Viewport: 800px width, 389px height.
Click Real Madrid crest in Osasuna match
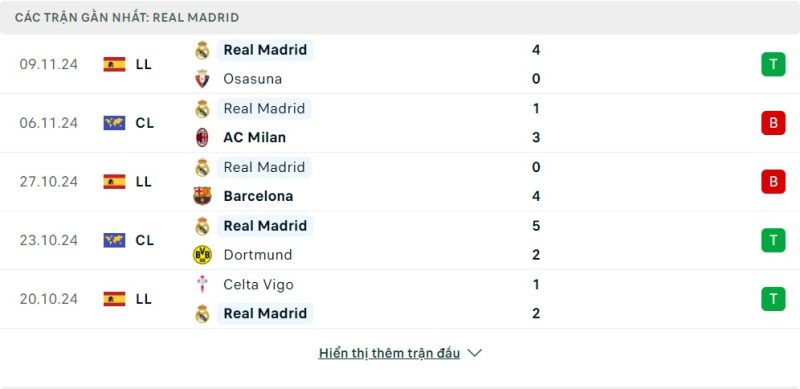coord(203,50)
